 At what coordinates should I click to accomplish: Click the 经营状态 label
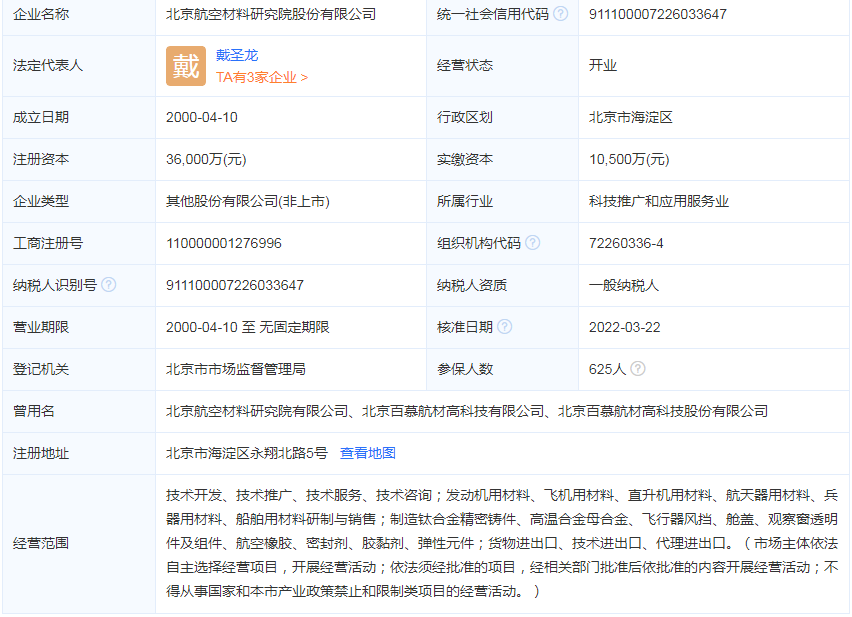click(x=465, y=66)
